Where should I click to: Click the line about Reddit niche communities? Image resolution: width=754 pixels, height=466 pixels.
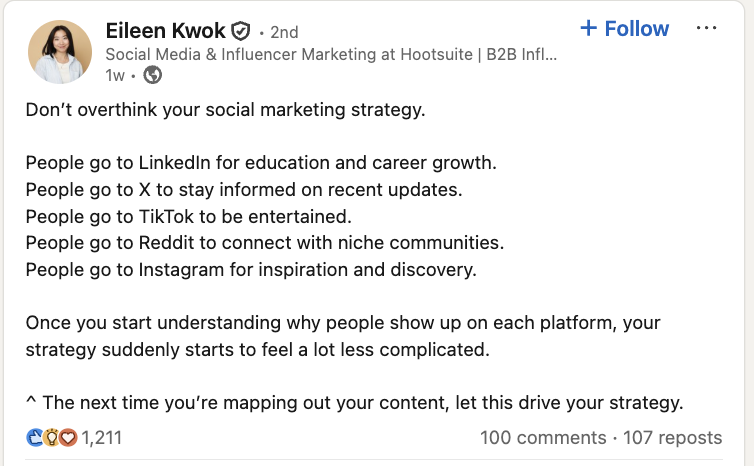pos(264,242)
